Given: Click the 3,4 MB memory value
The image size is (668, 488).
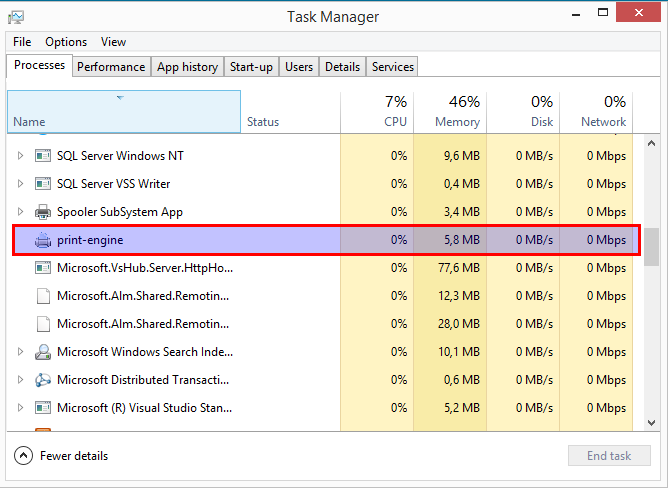Looking at the screenshot, I should point(462,212).
